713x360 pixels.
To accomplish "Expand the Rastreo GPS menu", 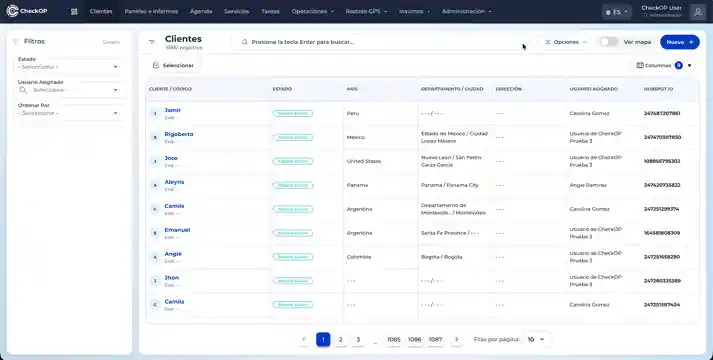I will click(366, 11).
